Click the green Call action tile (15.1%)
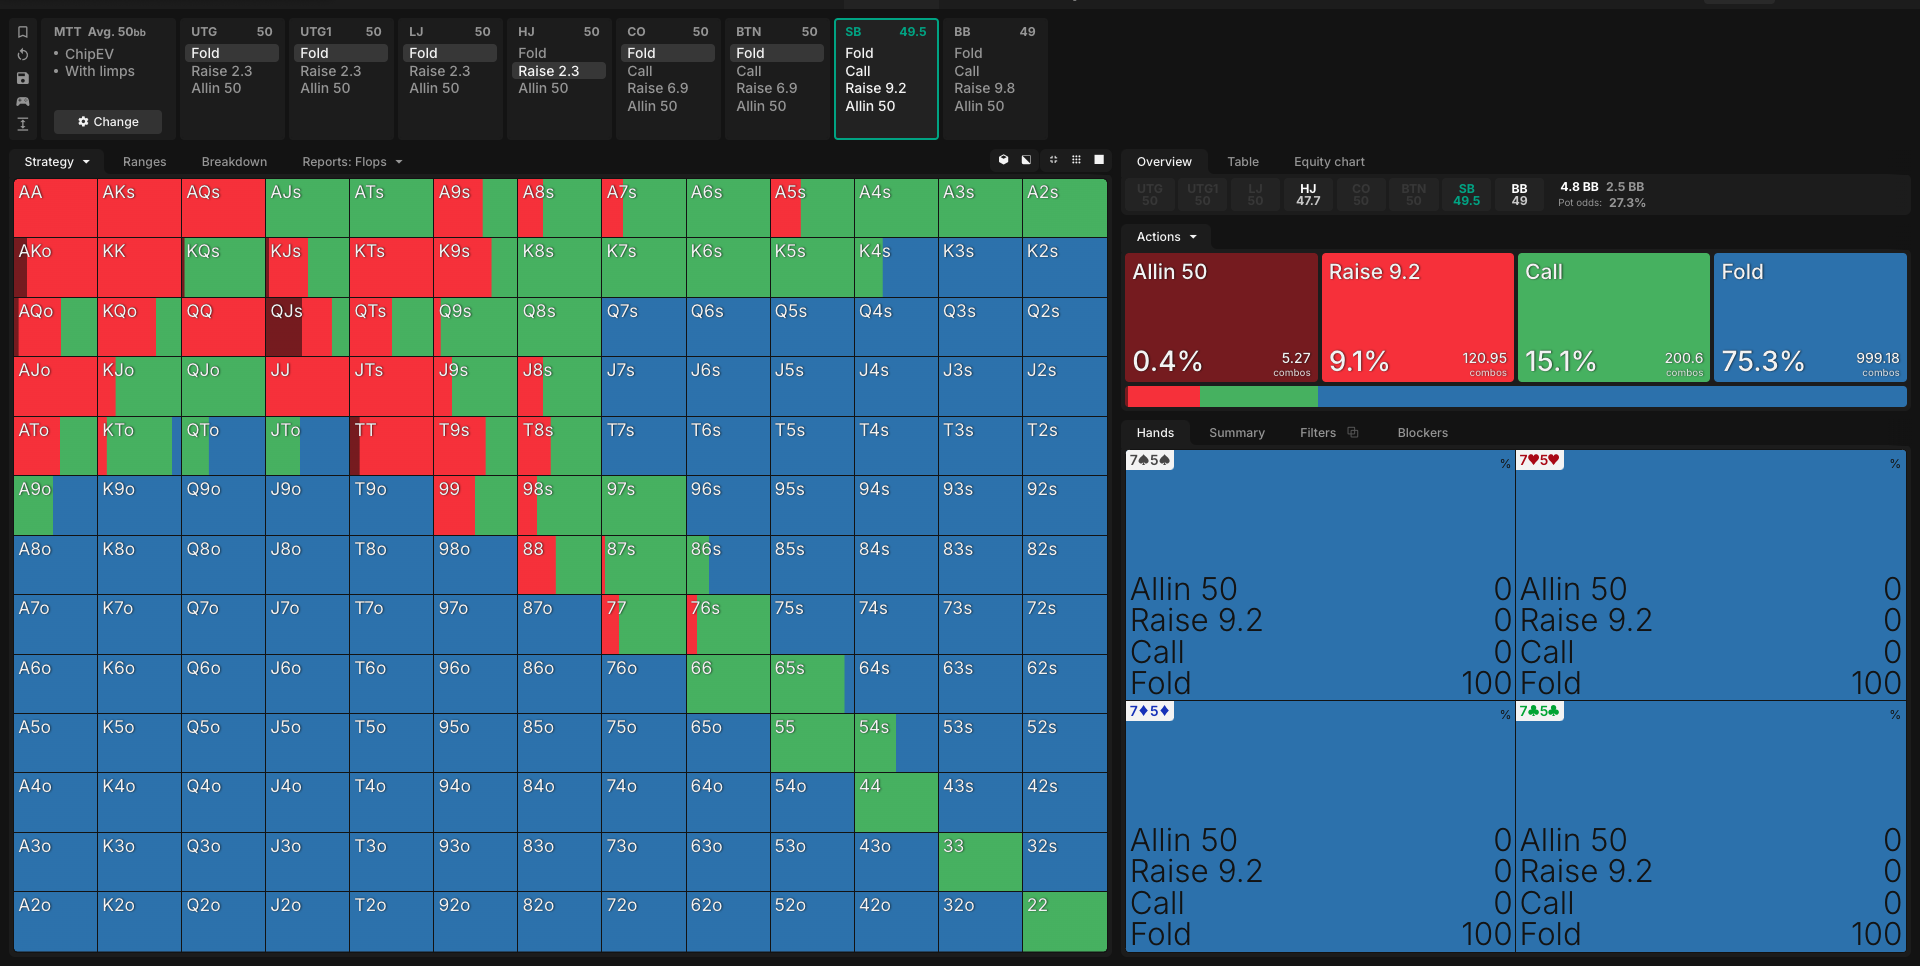Viewport: 1920px width, 966px height. tap(1613, 317)
